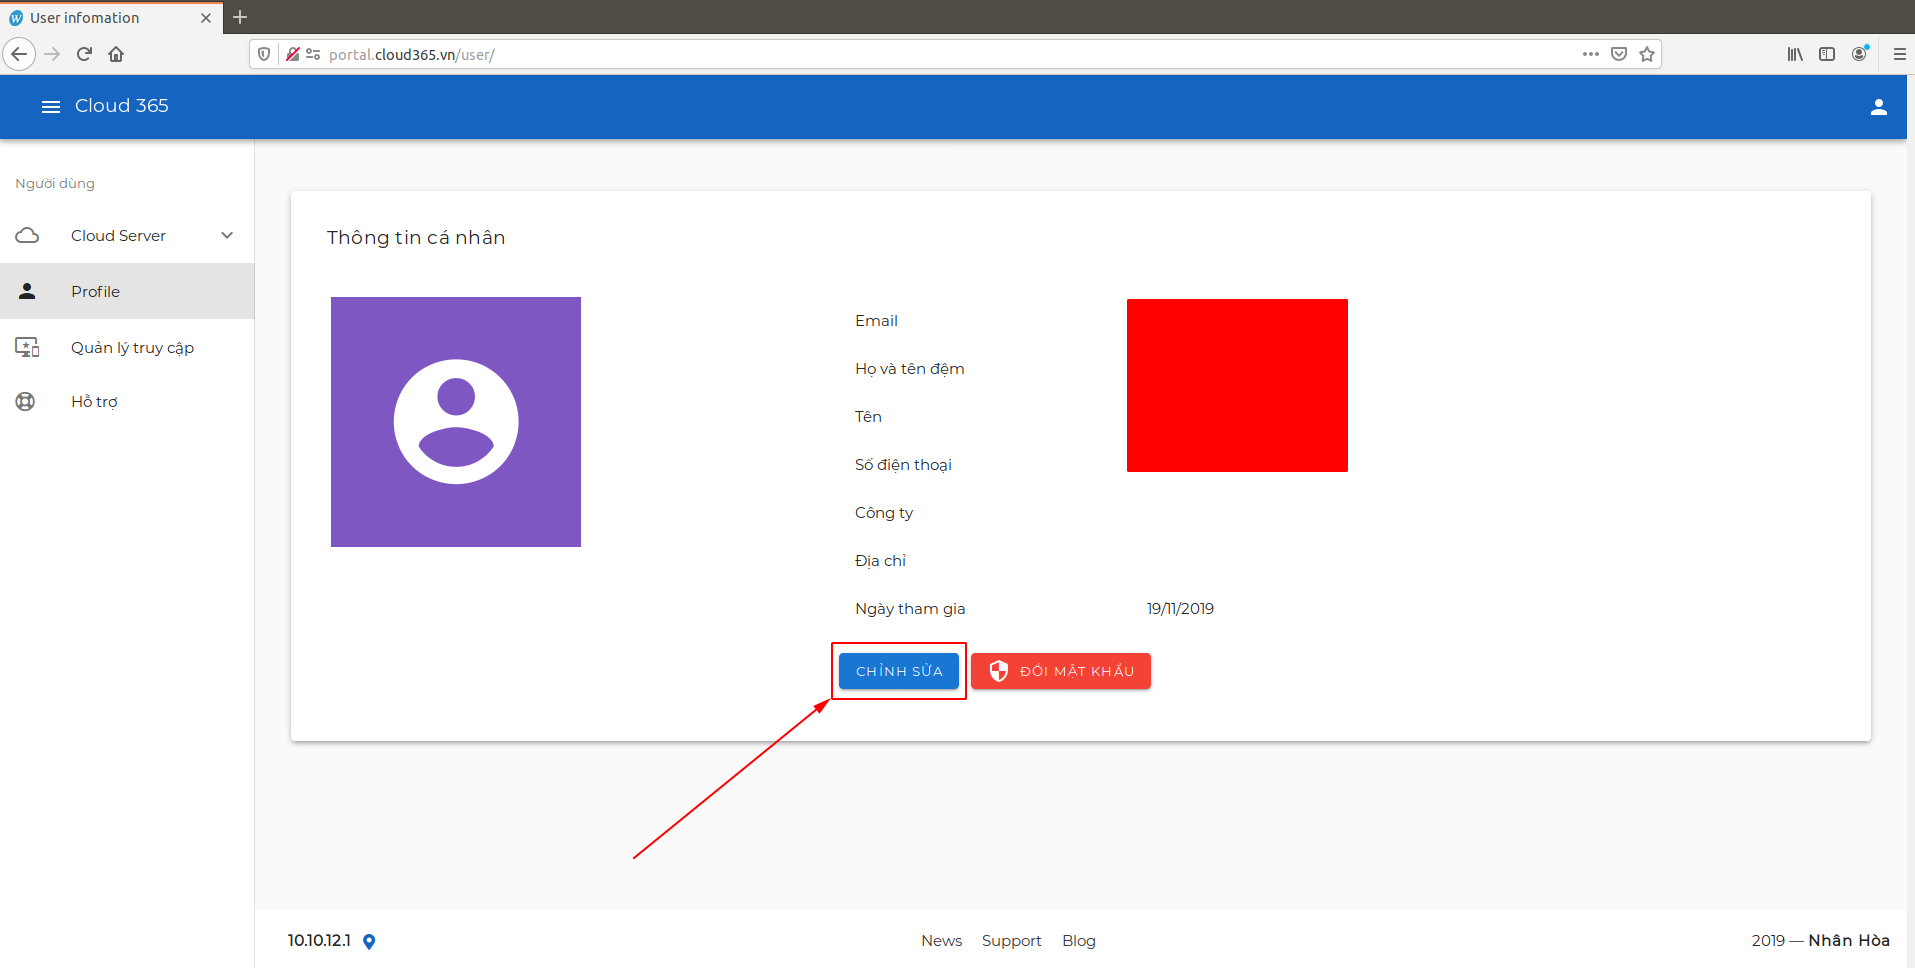
Task: Click the browser forward arrow
Action: pyautogui.click(x=52, y=54)
